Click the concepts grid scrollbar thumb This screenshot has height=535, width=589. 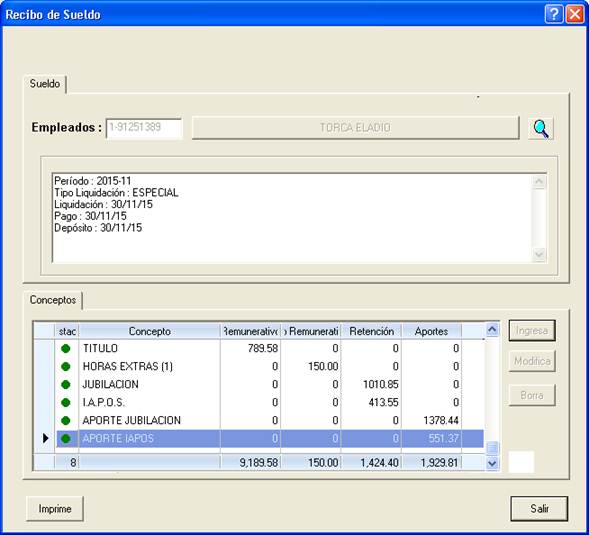492,447
